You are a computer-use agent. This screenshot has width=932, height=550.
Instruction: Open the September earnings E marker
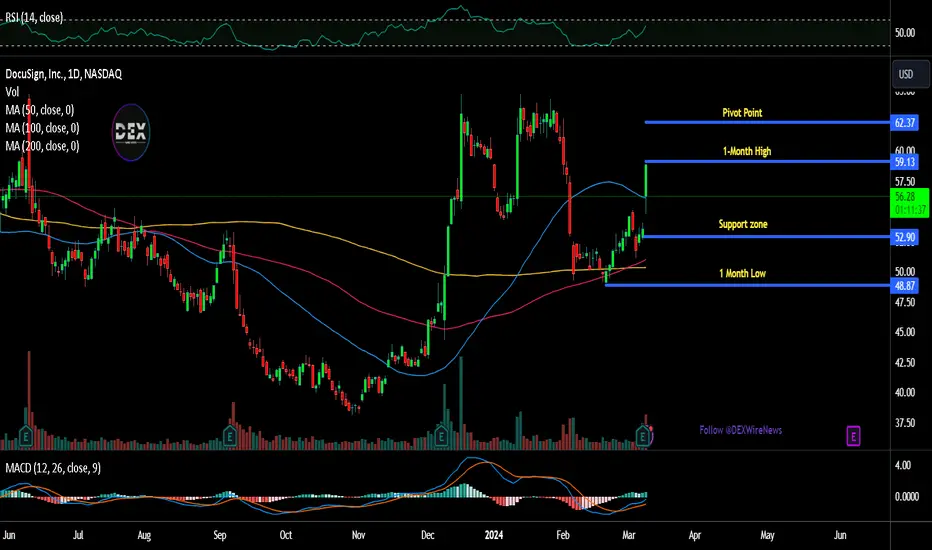pos(229,436)
